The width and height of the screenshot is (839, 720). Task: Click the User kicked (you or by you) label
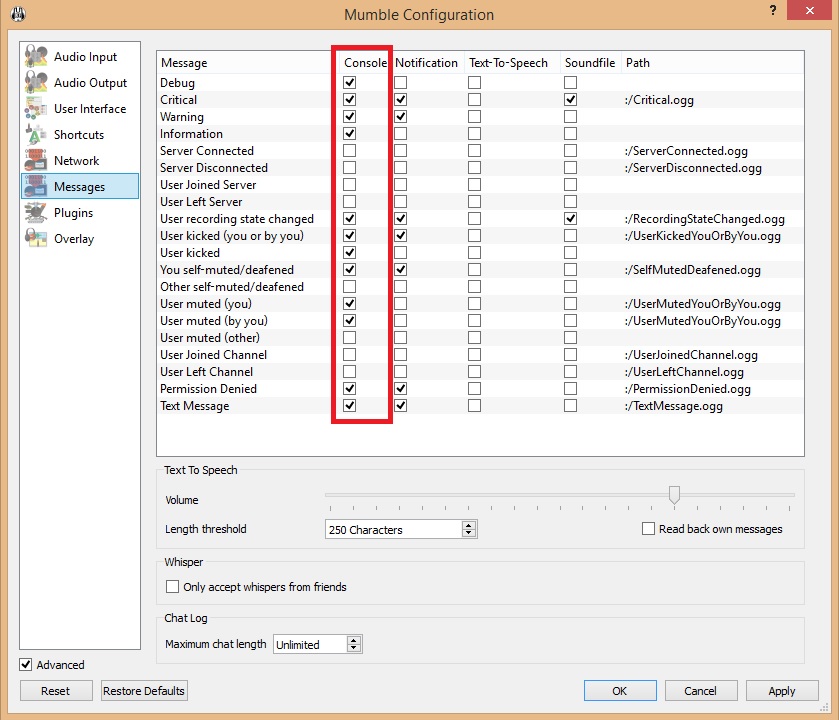coord(232,236)
